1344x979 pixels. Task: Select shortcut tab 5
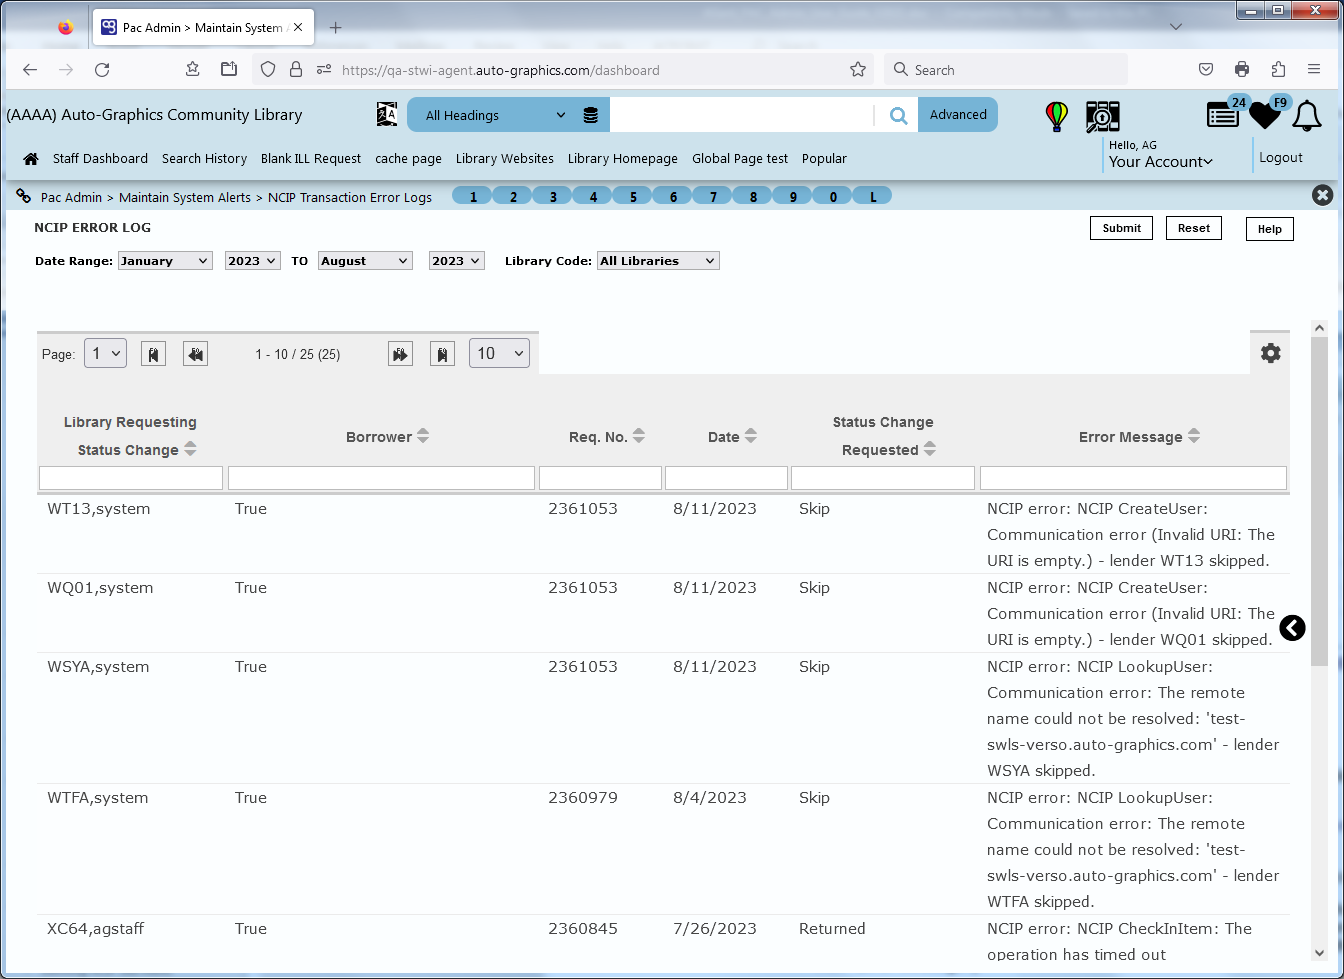coord(633,196)
